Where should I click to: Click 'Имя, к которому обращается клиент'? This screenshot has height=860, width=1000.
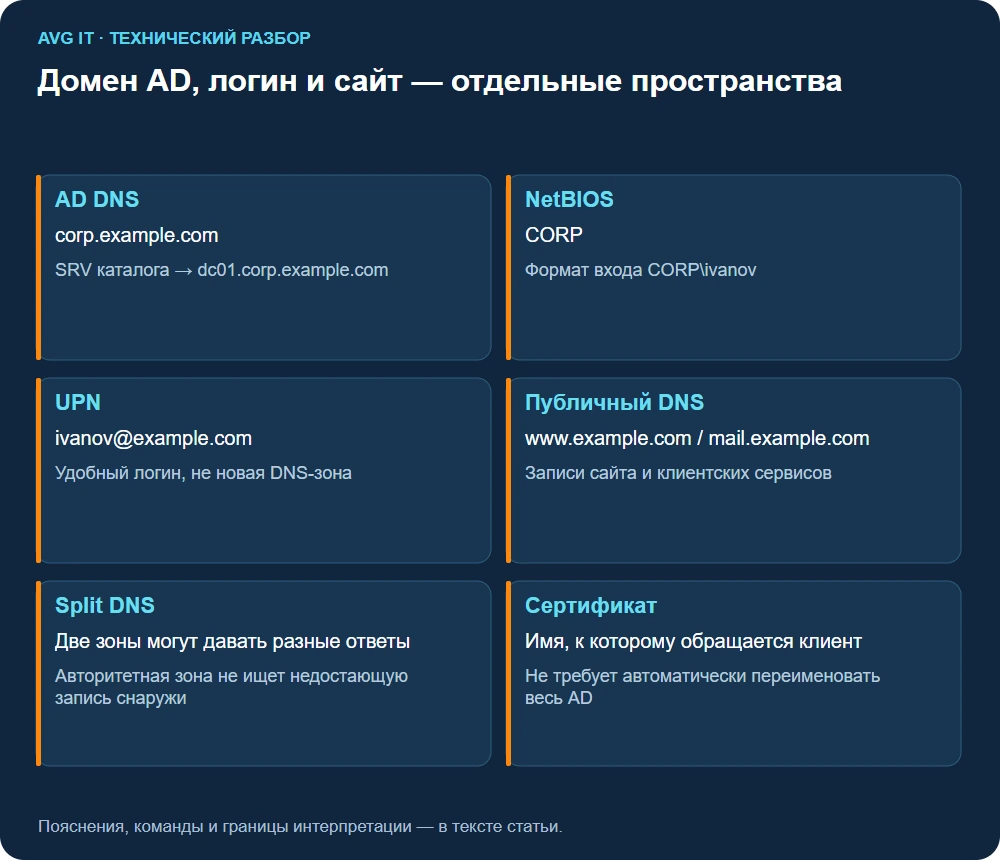click(x=693, y=641)
